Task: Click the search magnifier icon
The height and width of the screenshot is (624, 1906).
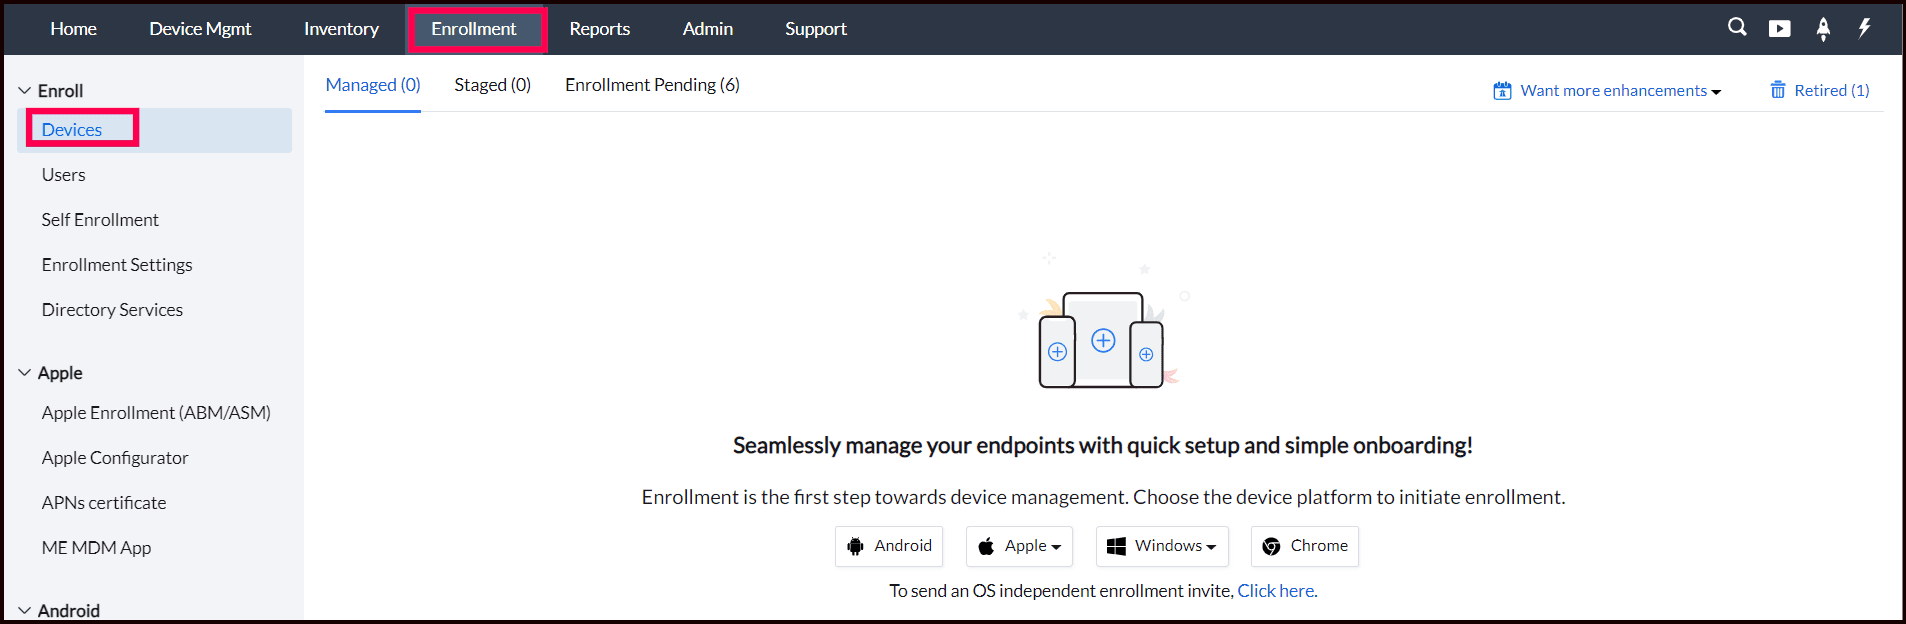Action: click(x=1737, y=28)
